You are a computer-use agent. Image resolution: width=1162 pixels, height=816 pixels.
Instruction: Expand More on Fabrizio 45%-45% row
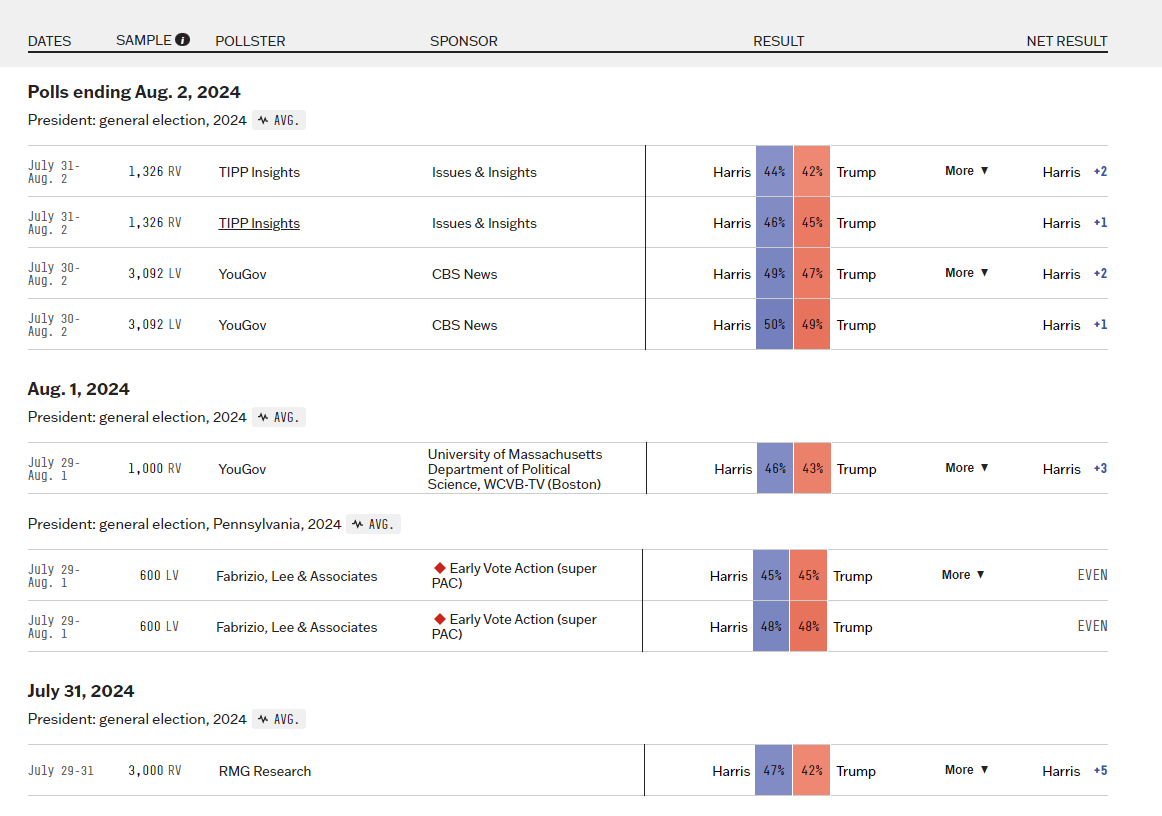click(963, 574)
